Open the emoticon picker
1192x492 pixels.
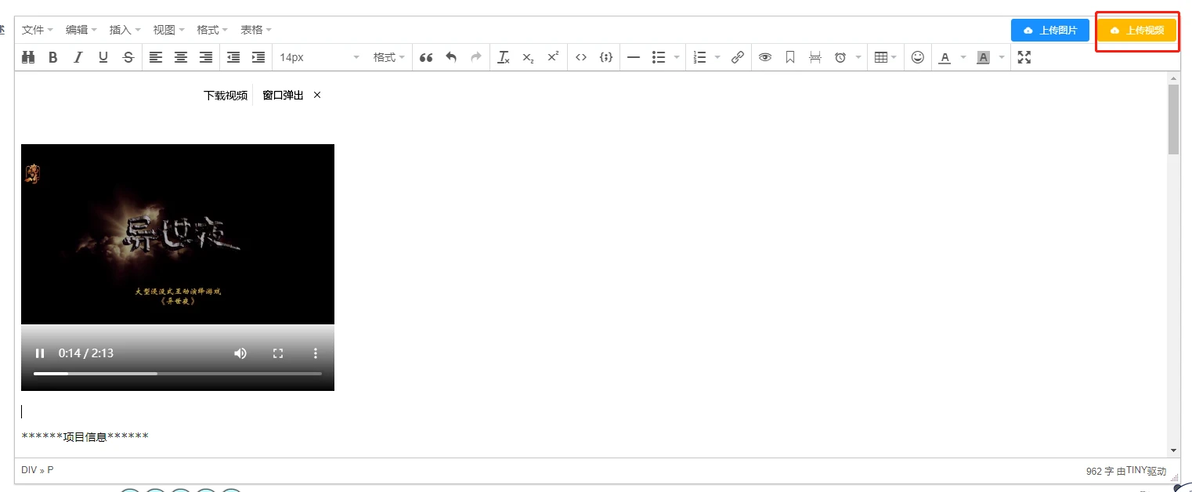918,57
